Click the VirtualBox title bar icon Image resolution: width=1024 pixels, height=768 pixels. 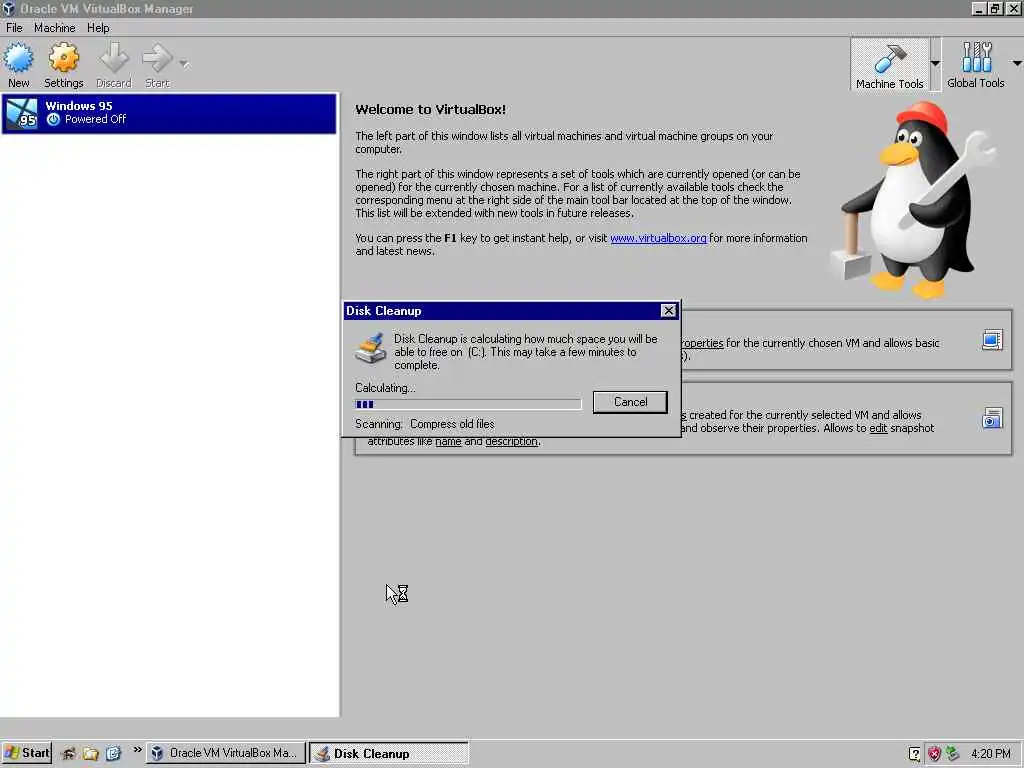click(8, 8)
